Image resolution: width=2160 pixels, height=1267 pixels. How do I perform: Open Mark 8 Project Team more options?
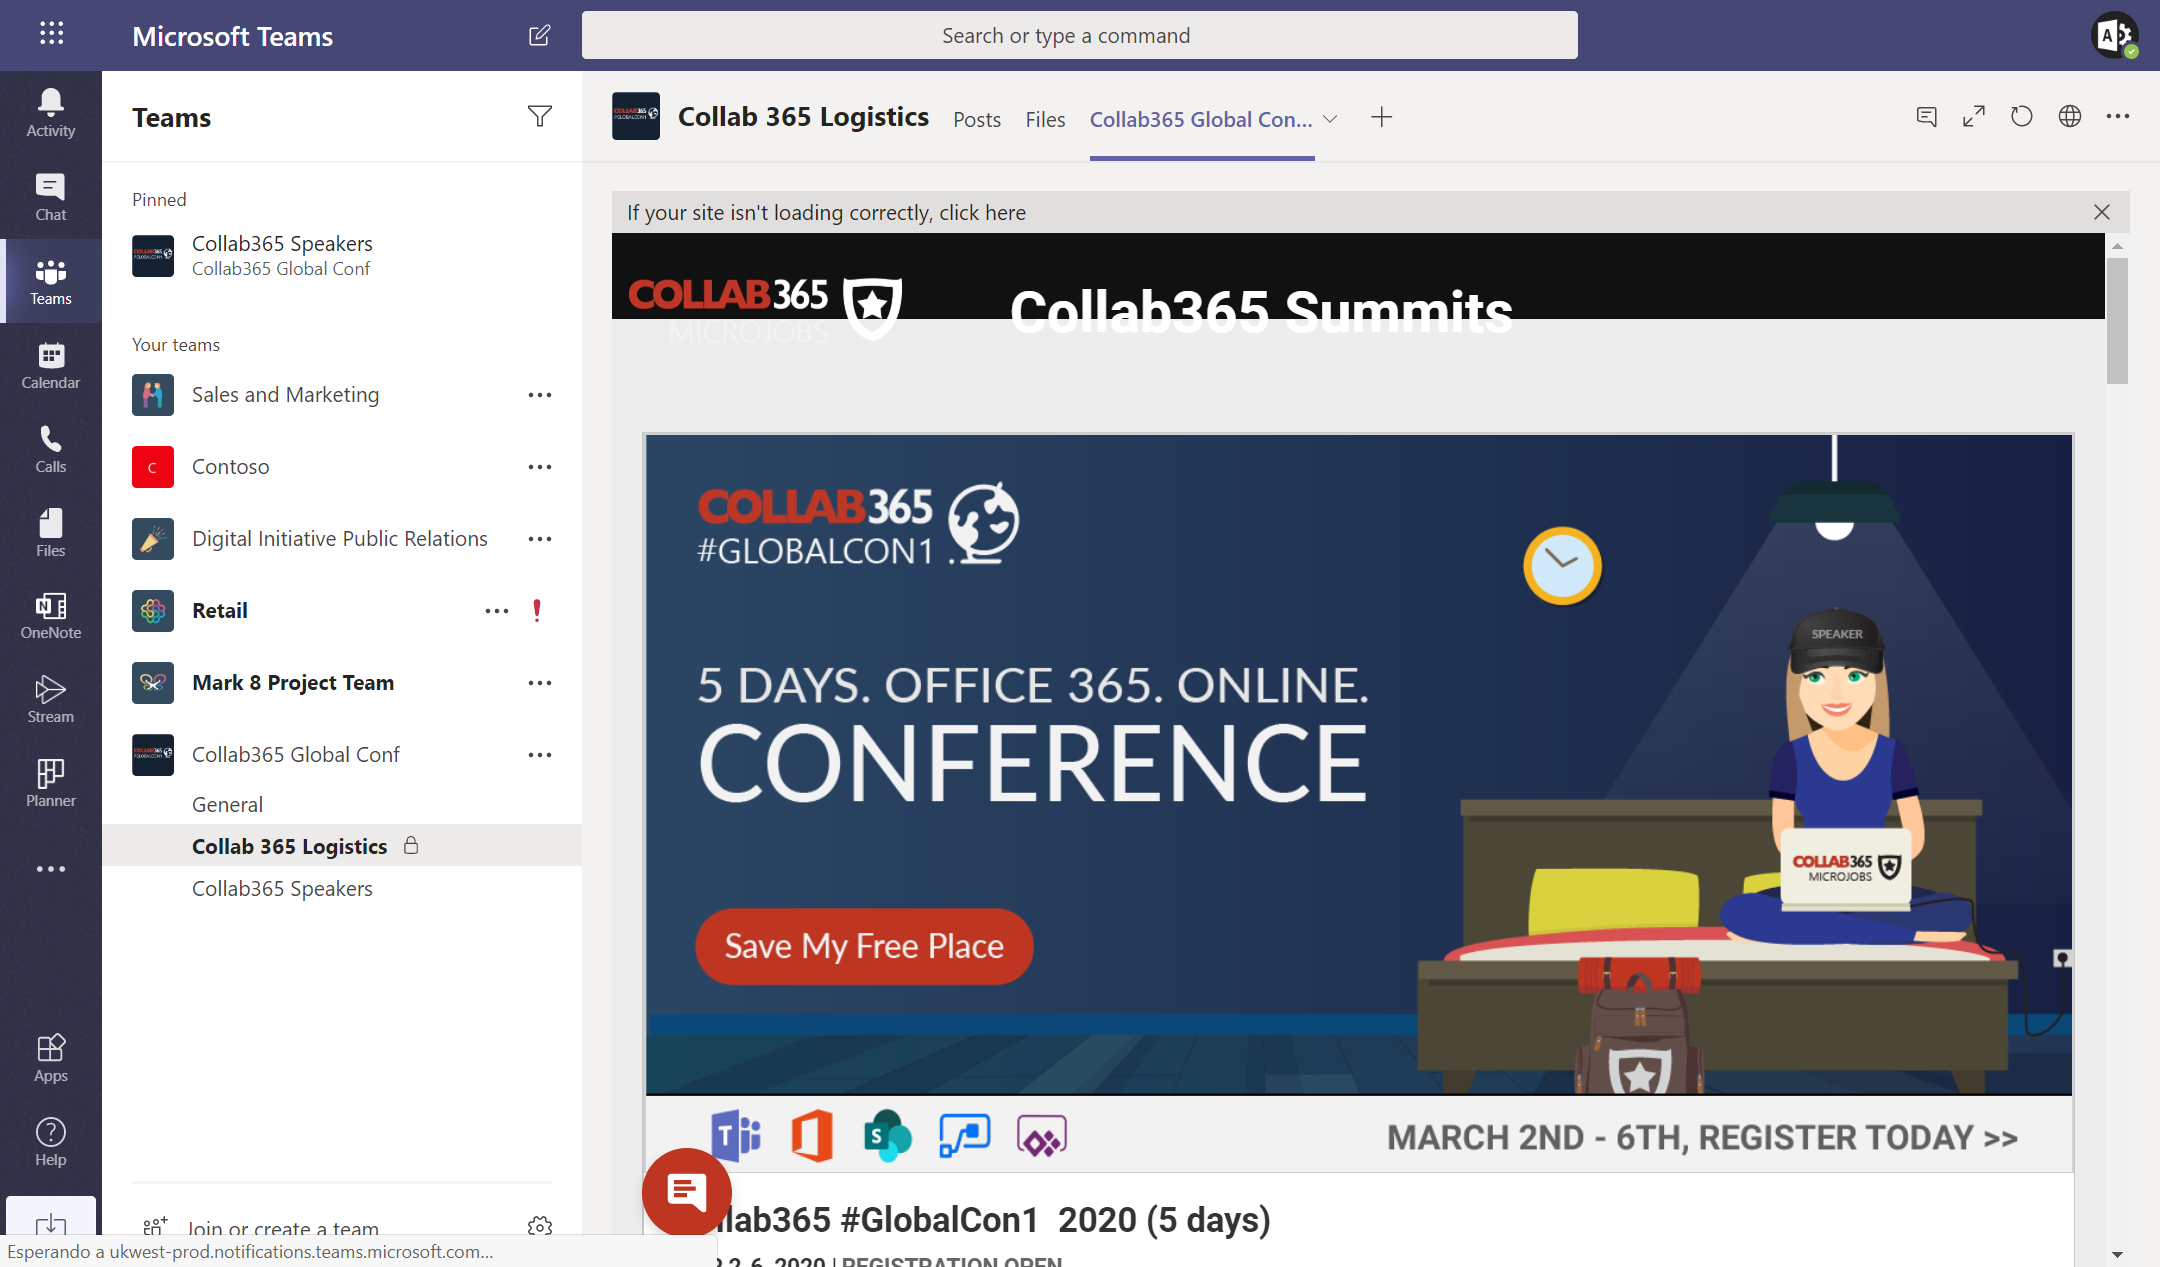click(540, 683)
